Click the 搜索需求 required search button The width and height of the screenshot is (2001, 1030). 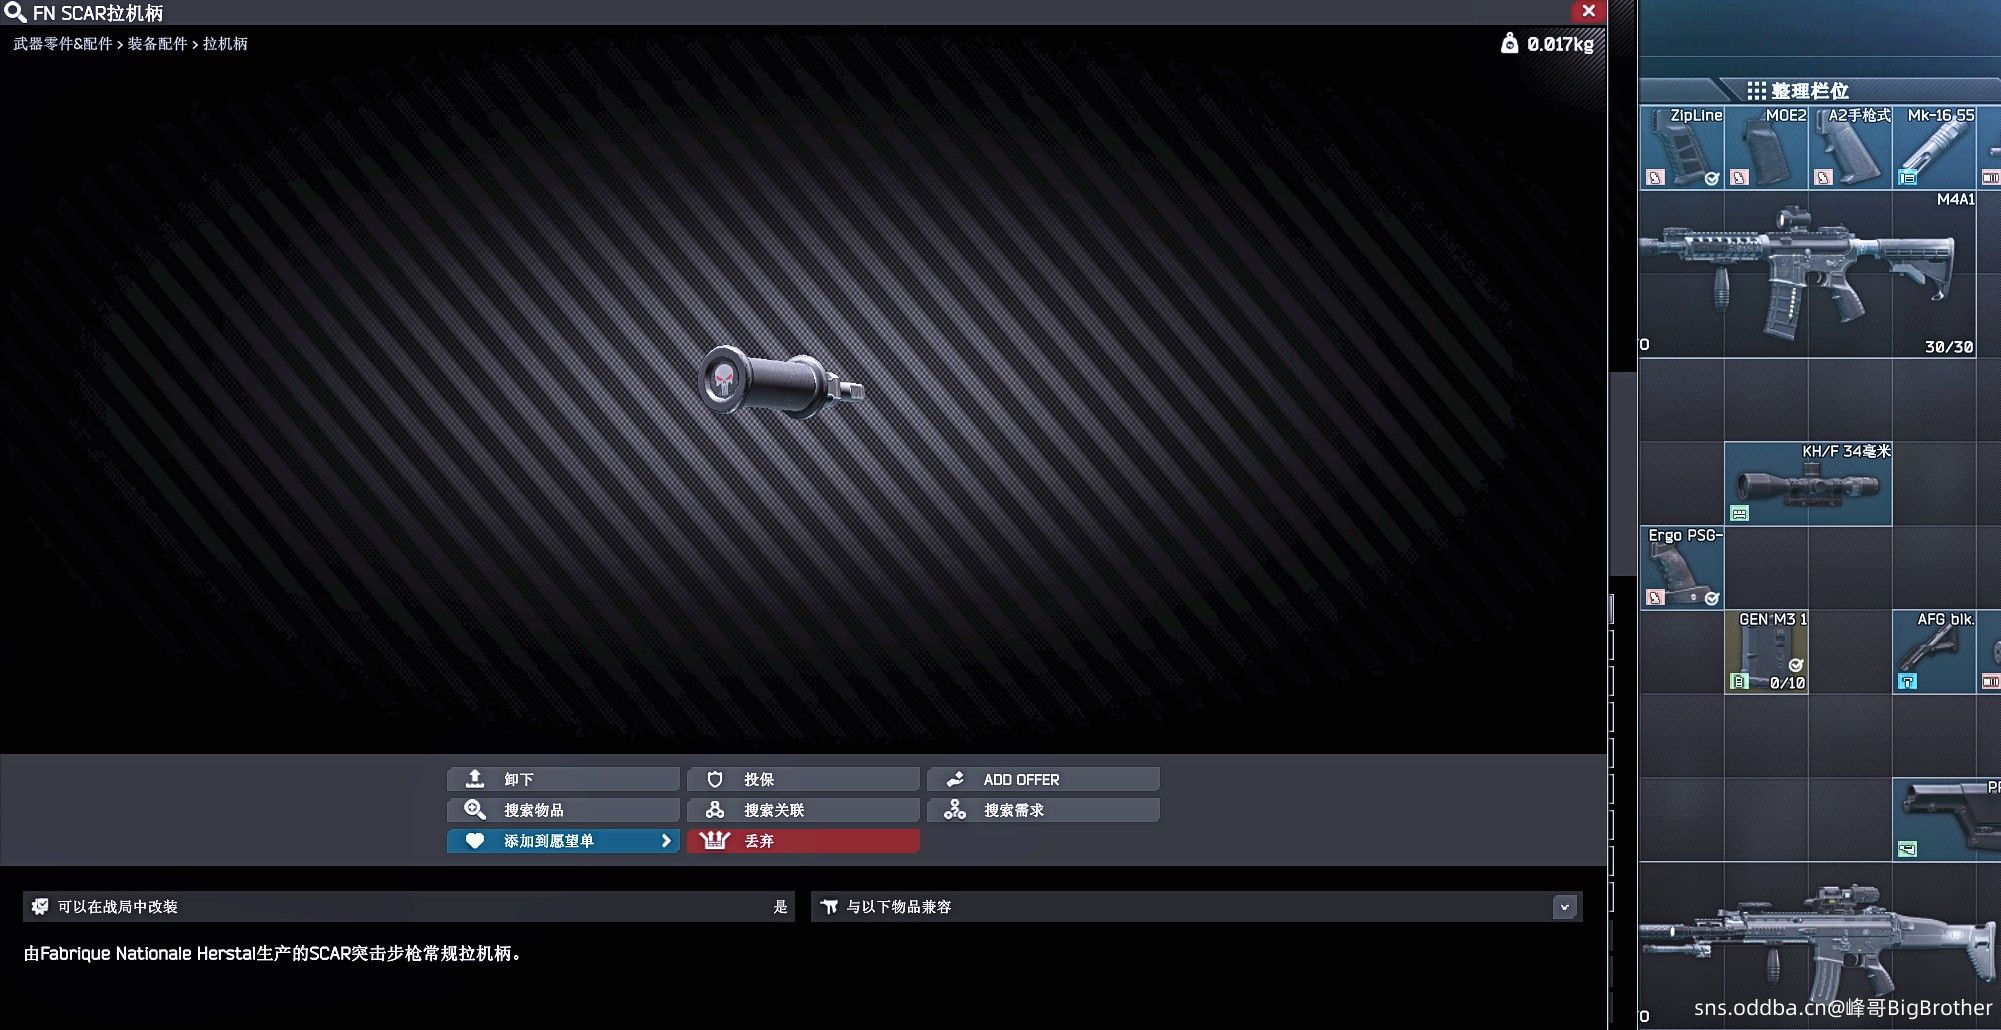pyautogui.click(x=1043, y=810)
